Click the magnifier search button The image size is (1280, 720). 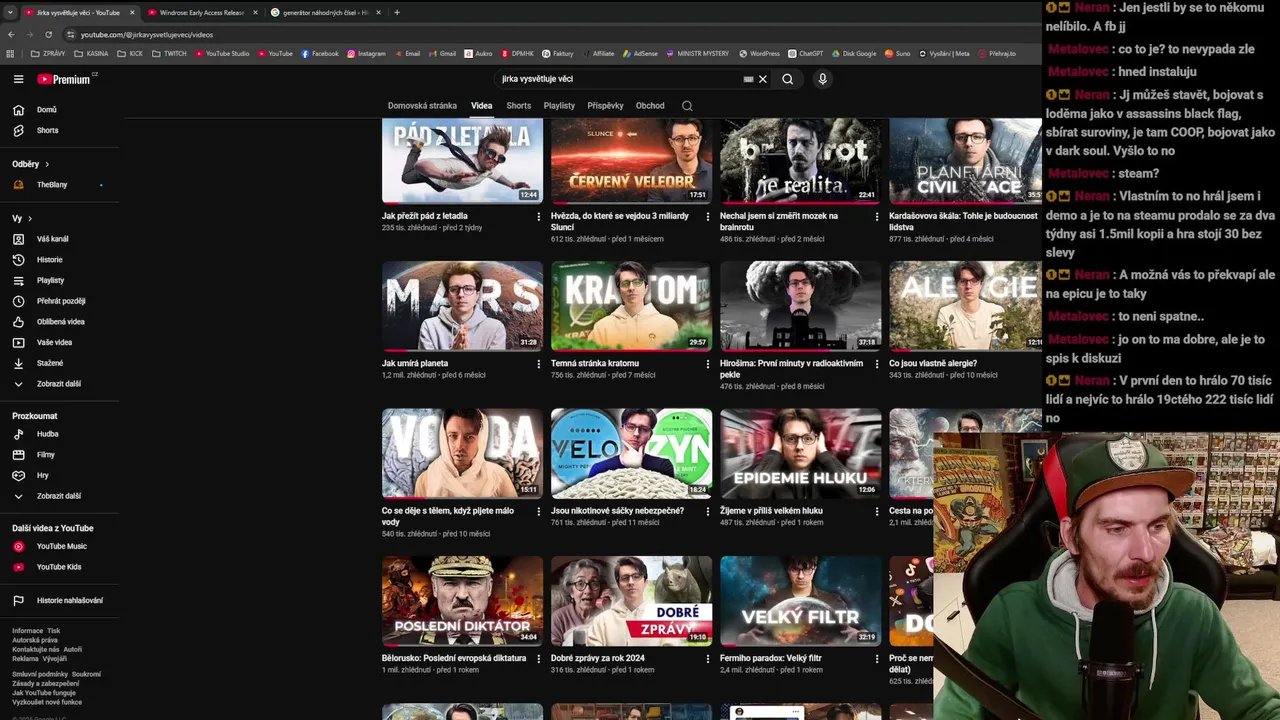pyautogui.click(x=788, y=79)
